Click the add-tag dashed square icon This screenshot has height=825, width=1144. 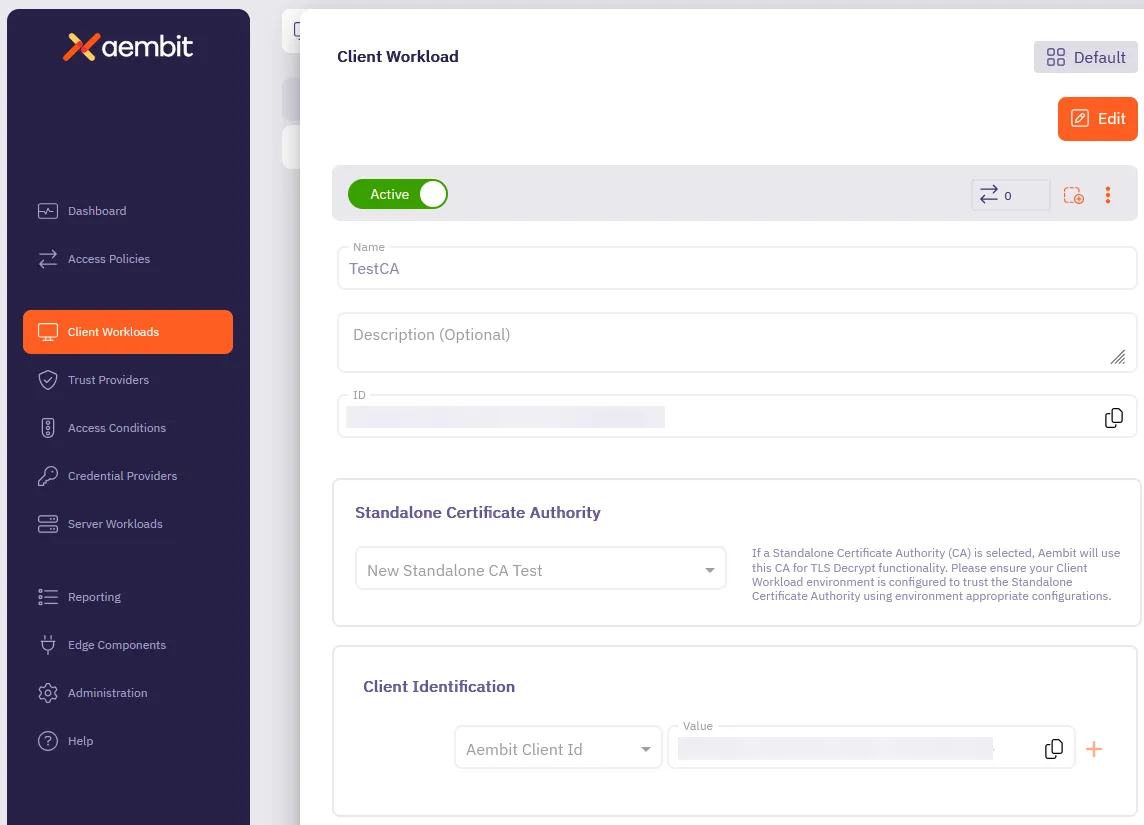[x=1073, y=195]
